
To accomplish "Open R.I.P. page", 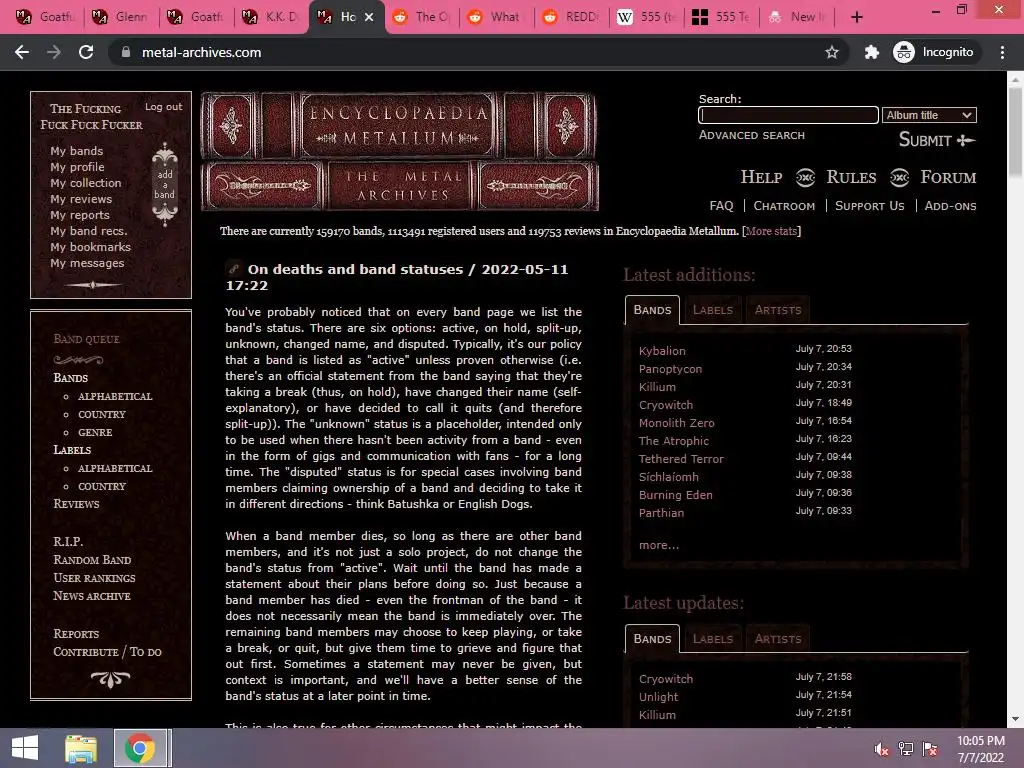I will 68,541.
